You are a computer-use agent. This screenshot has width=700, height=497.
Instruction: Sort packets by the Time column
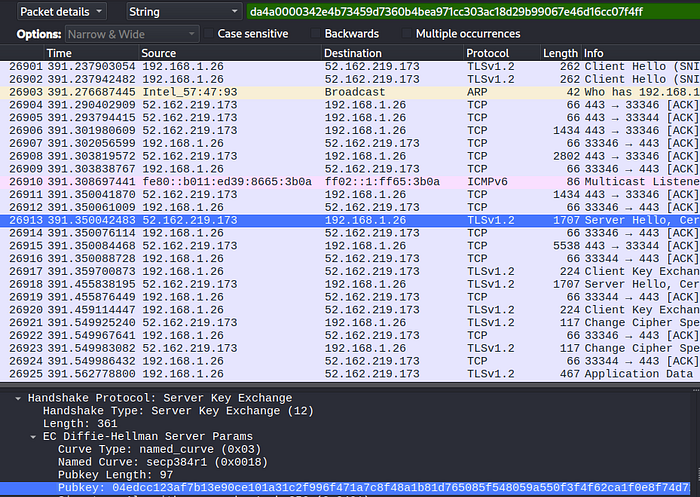[x=59, y=53]
